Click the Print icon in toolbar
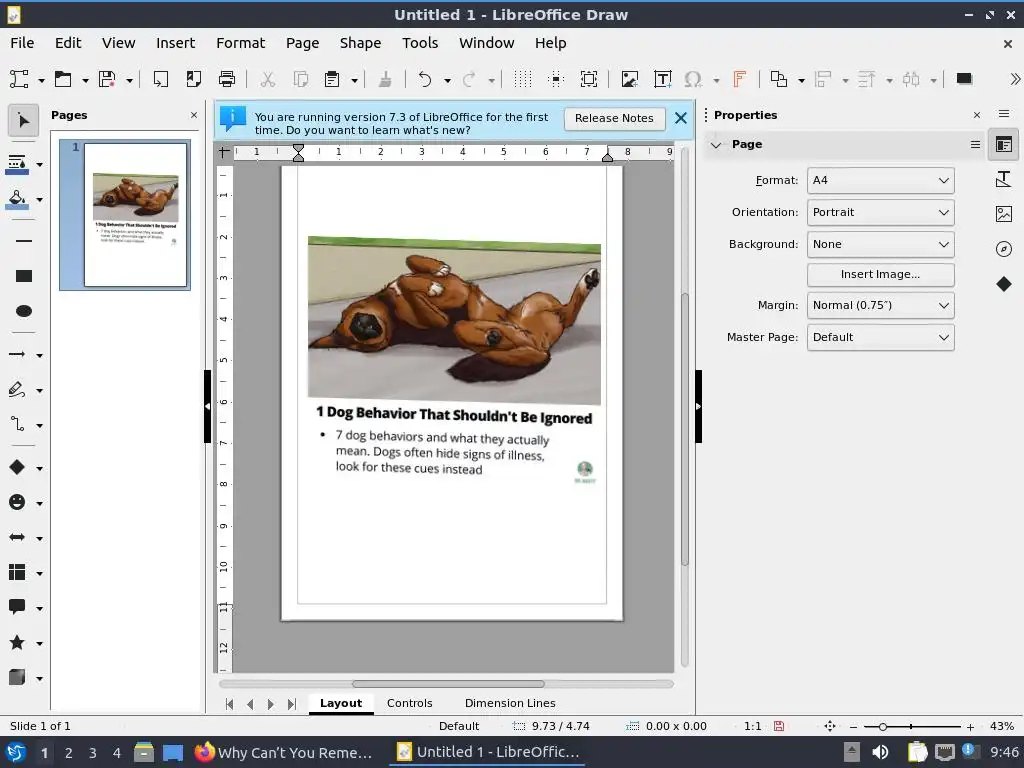The height and width of the screenshot is (768, 1024). [227, 79]
